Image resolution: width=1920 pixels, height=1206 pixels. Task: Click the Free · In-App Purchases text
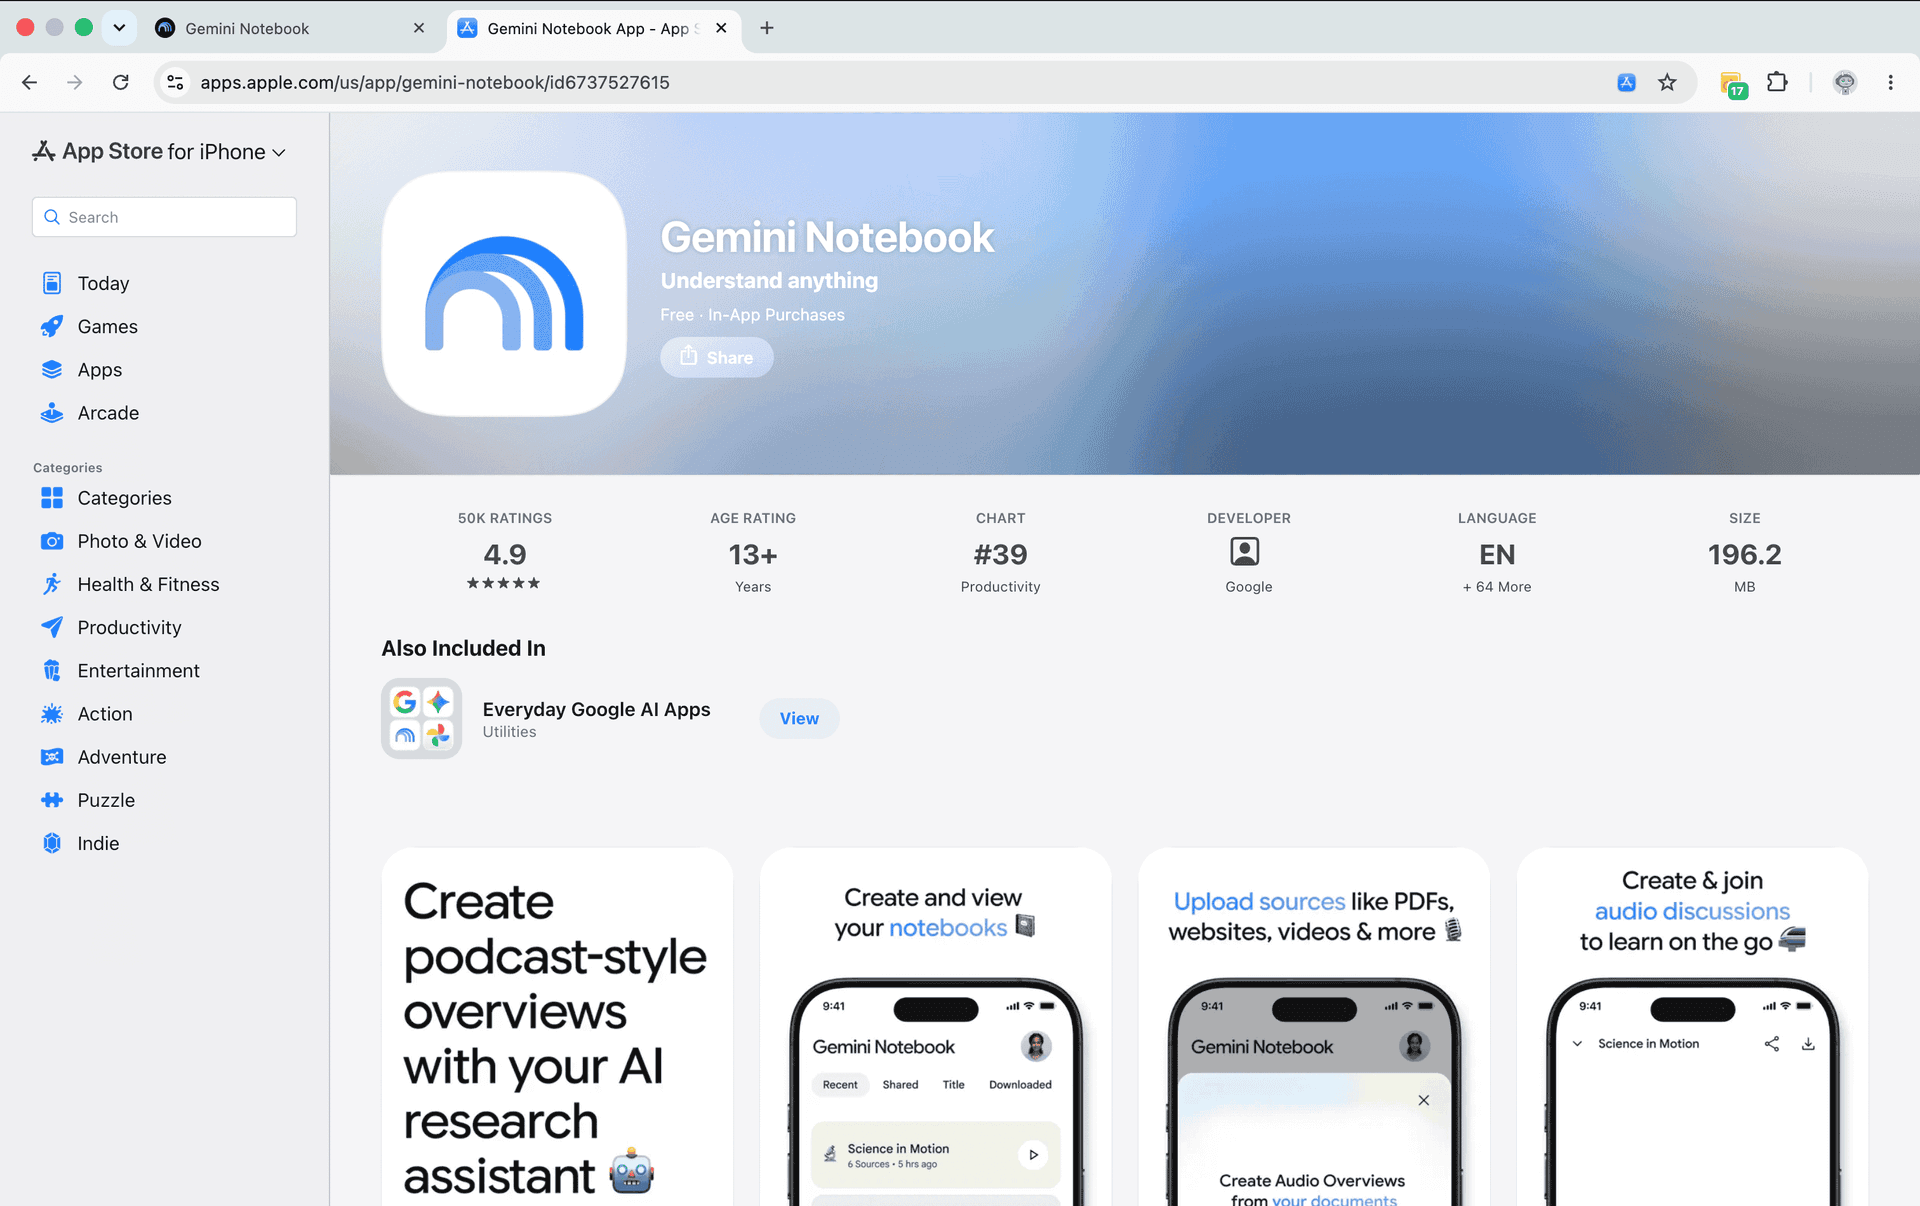[x=752, y=314]
